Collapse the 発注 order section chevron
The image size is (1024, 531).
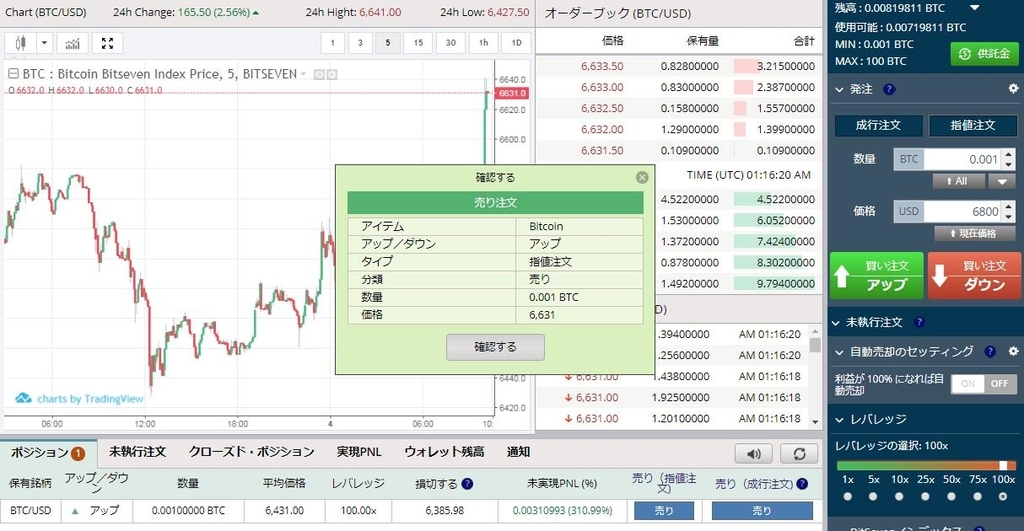point(839,89)
